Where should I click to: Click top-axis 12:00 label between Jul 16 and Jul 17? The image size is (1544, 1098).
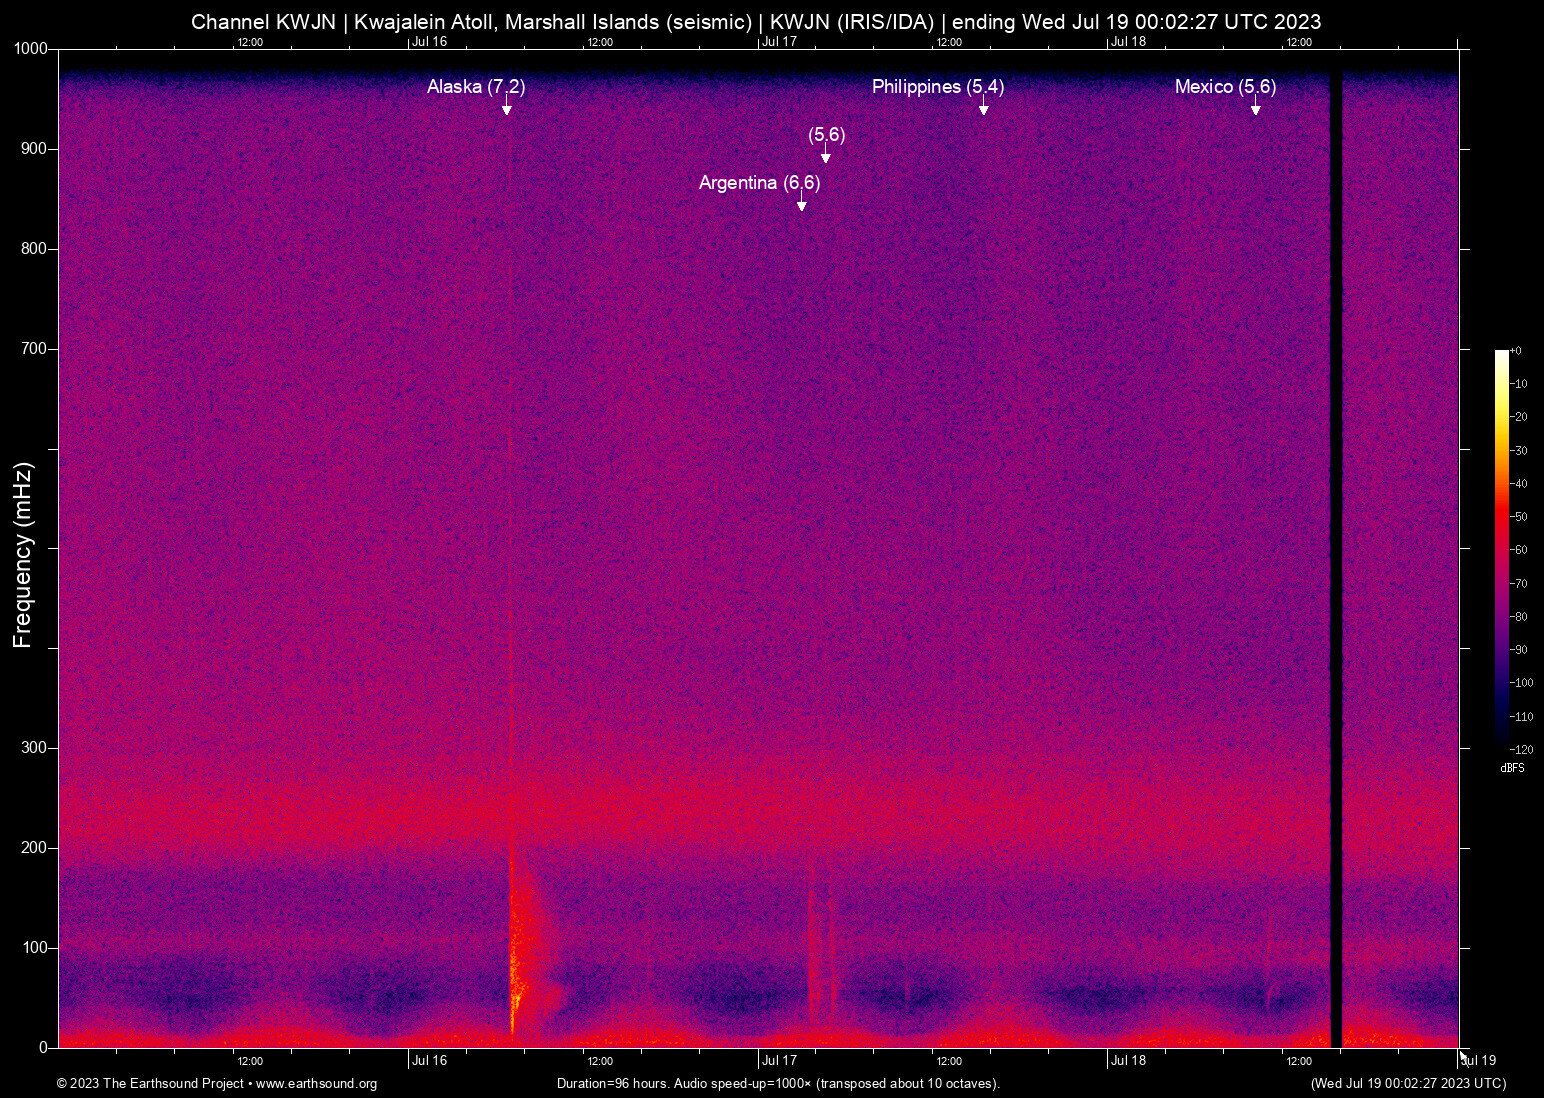pyautogui.click(x=600, y=42)
